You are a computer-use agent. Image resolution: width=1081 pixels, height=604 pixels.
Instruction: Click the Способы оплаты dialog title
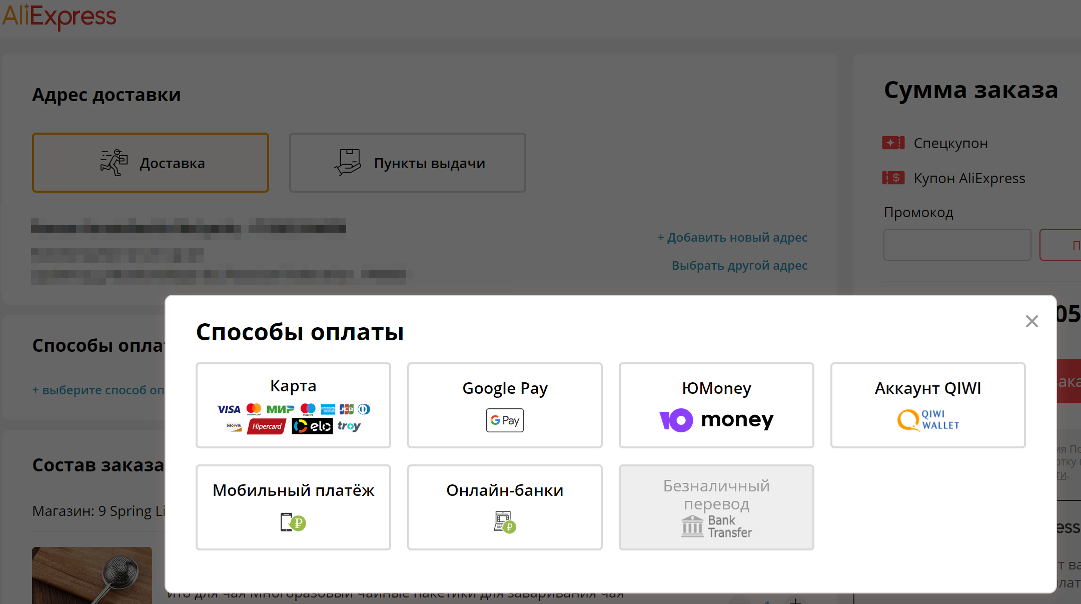click(300, 332)
